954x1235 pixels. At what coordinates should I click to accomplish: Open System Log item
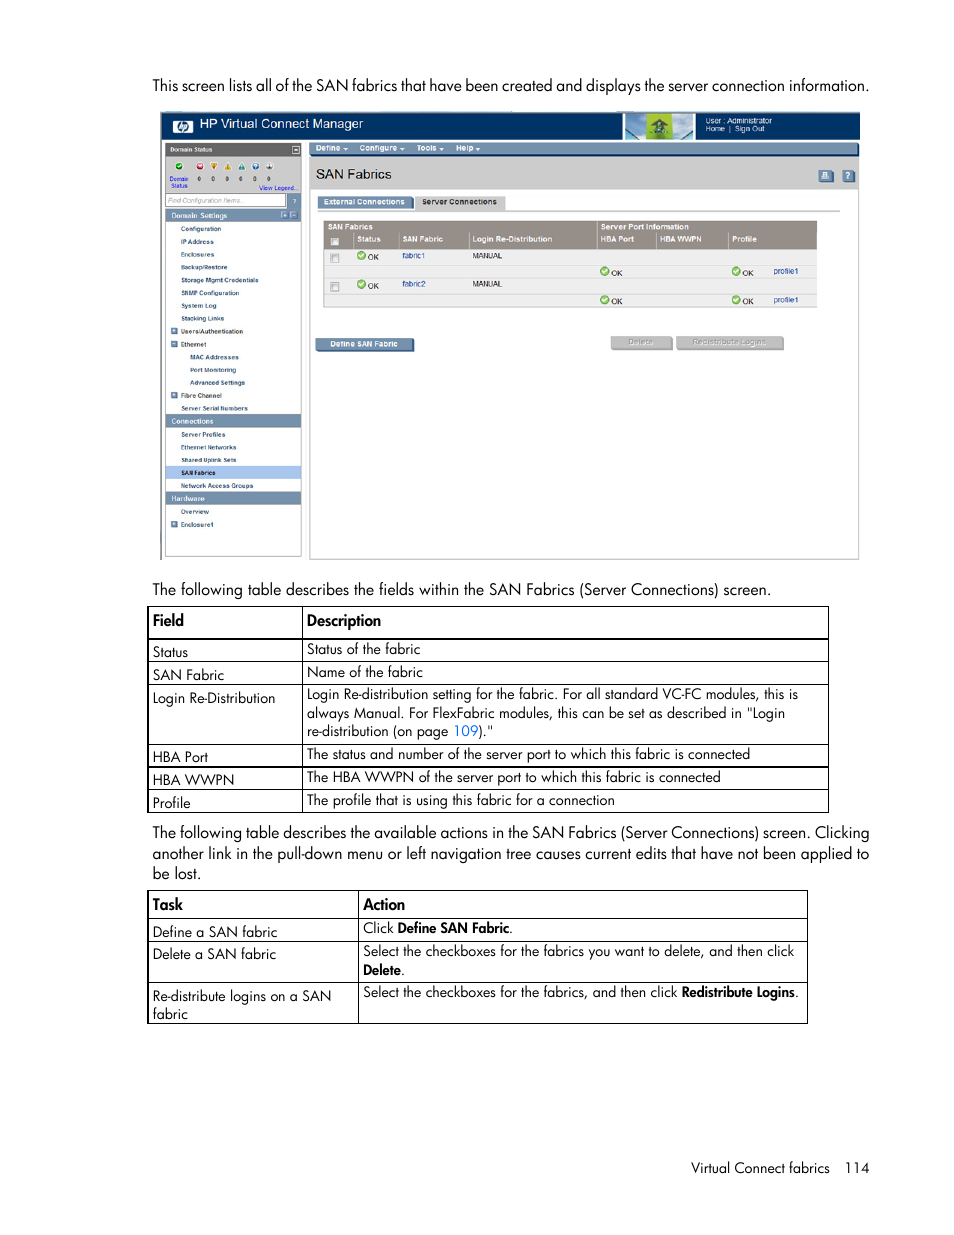pyautogui.click(x=198, y=306)
